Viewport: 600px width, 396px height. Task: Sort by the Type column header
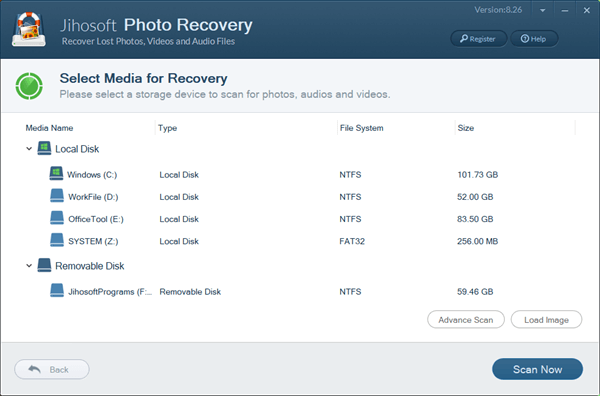pyautogui.click(x=168, y=128)
